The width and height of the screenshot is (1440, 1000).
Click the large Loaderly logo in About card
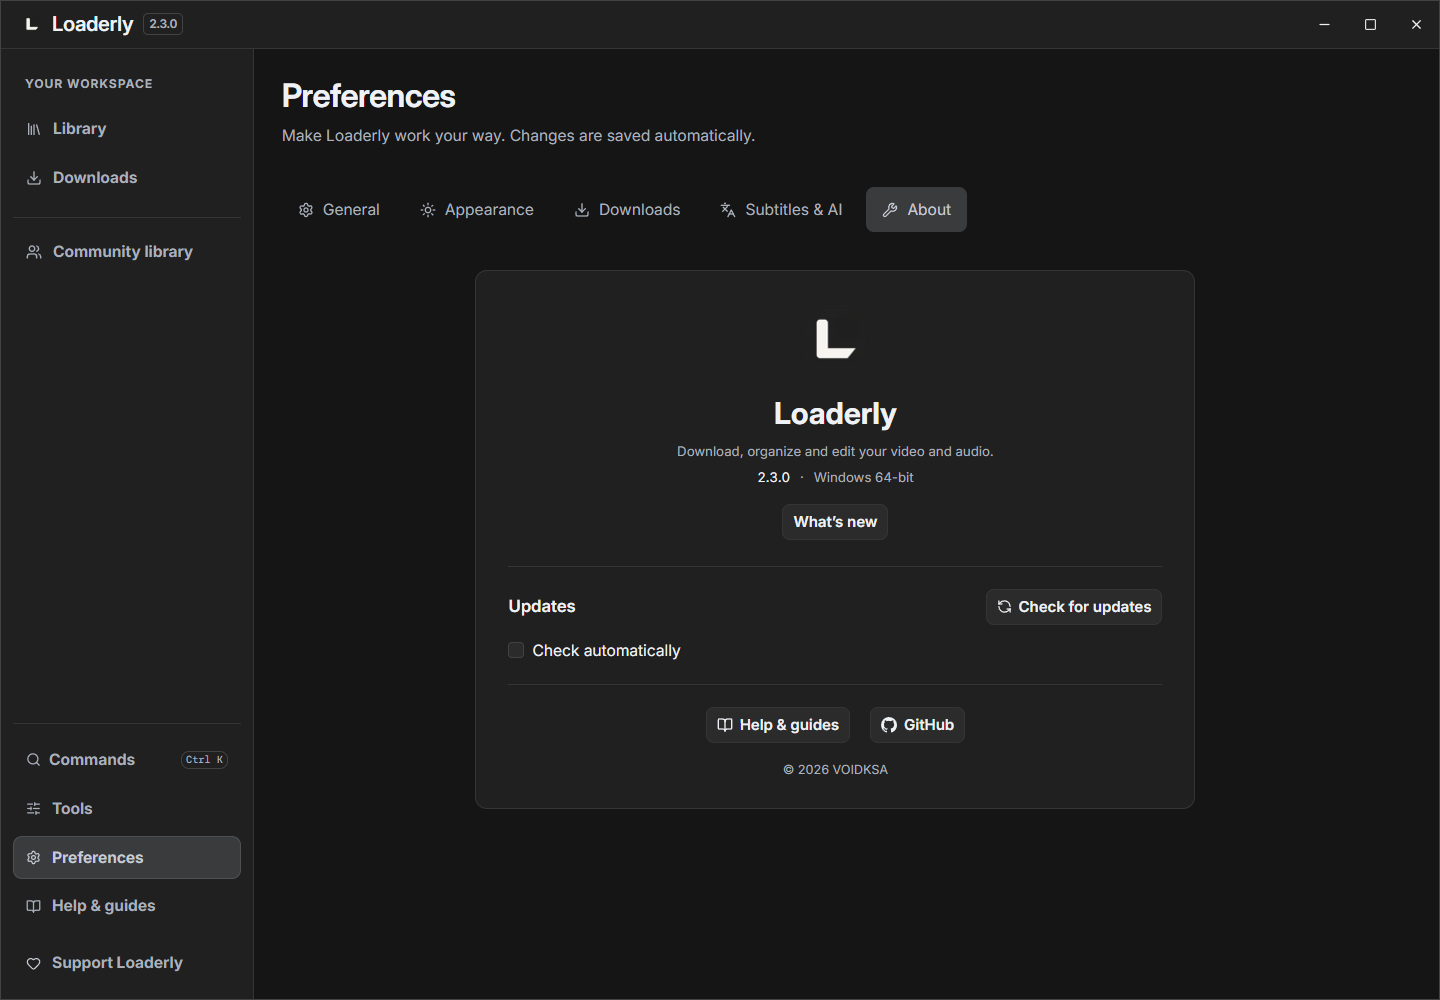click(x=835, y=339)
